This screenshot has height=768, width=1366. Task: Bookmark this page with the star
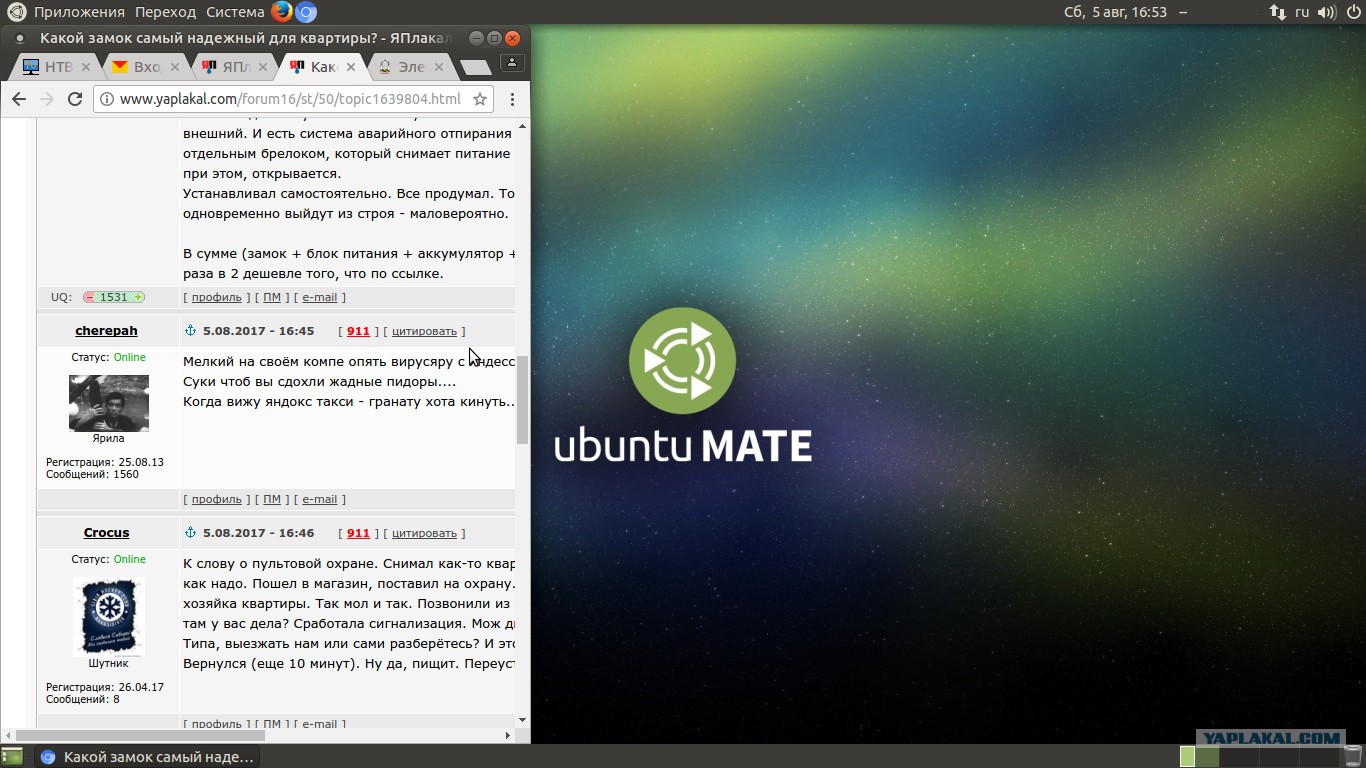(480, 99)
